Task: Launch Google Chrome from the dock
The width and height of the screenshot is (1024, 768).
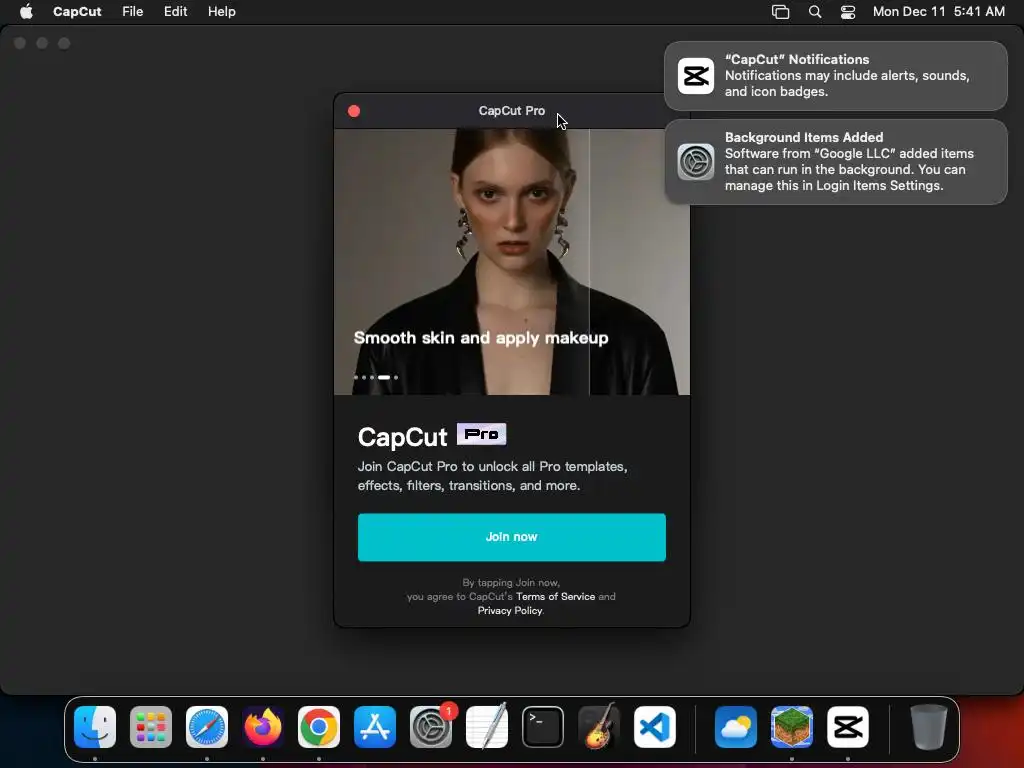Action: coord(319,726)
